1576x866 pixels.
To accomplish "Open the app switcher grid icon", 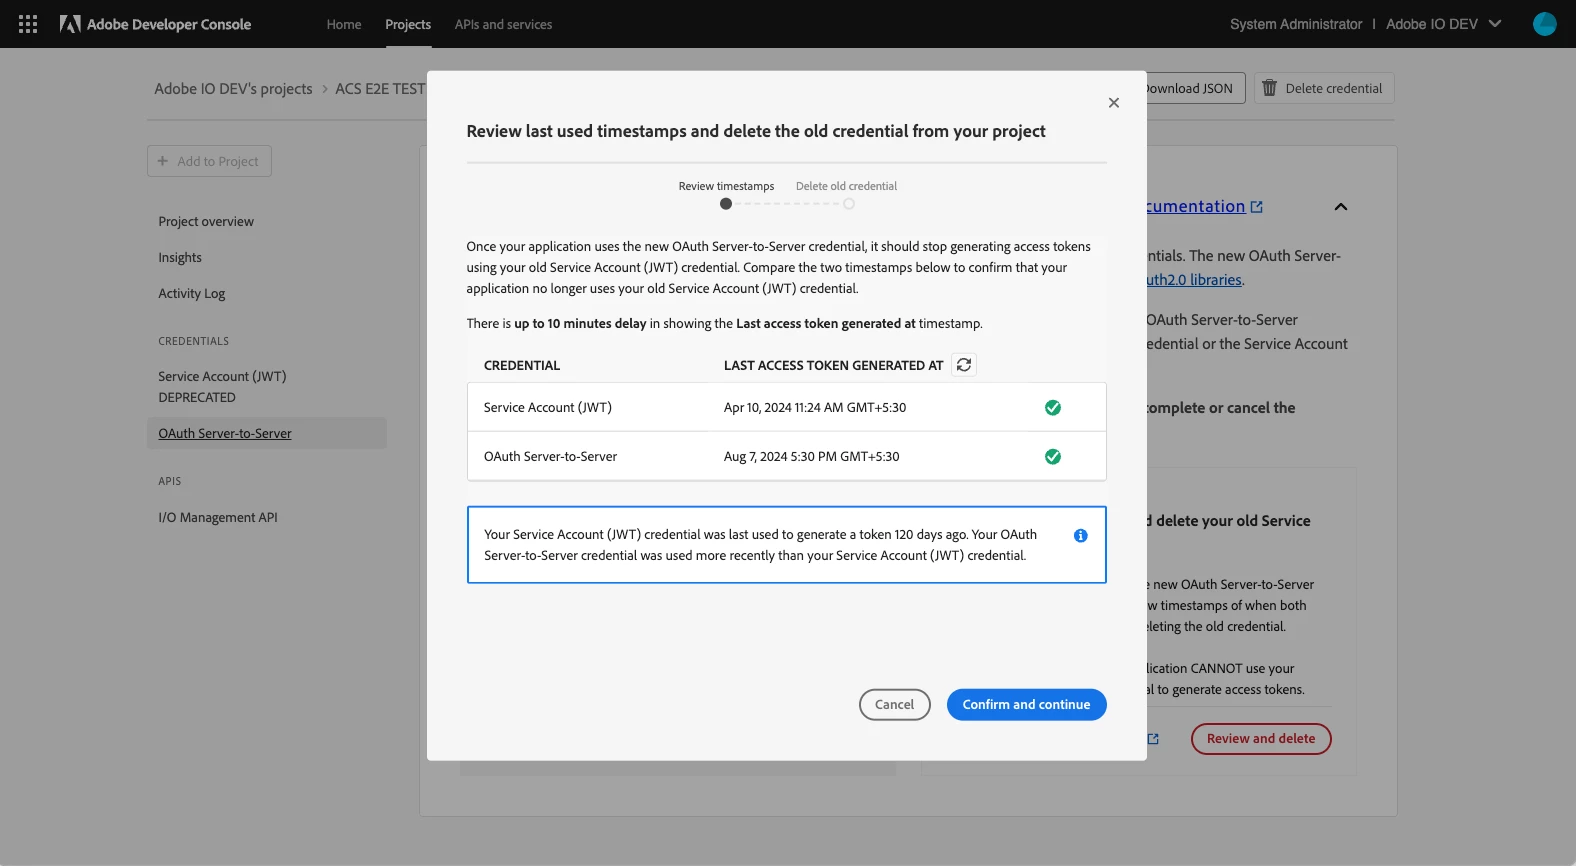I will click(x=28, y=24).
